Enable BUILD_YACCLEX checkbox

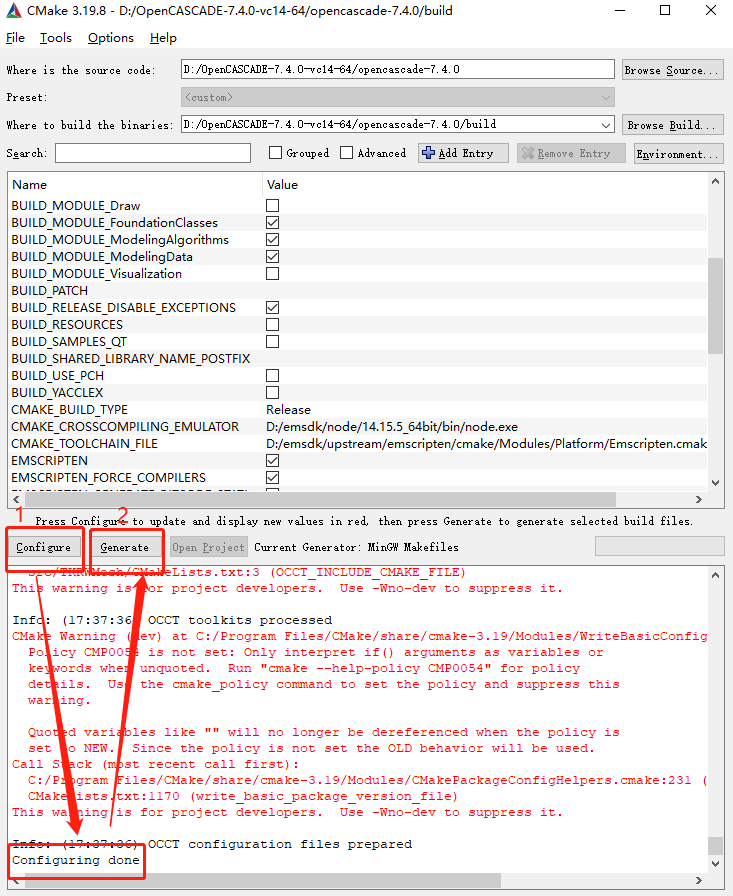[x=273, y=393]
